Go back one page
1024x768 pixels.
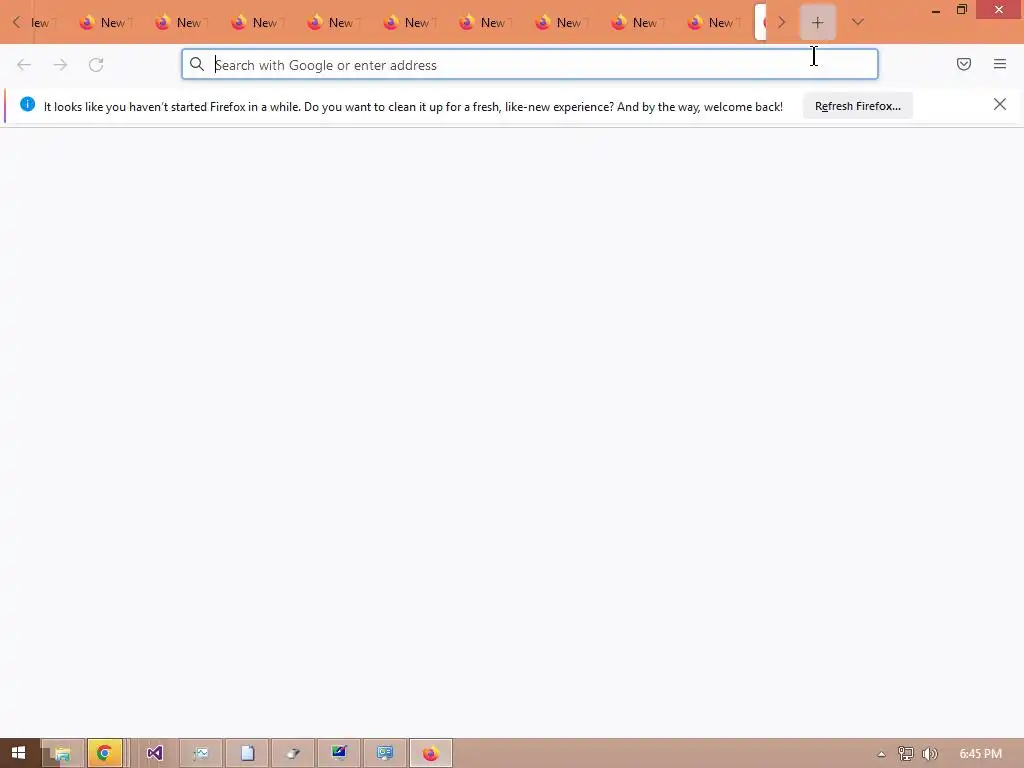[x=24, y=65]
